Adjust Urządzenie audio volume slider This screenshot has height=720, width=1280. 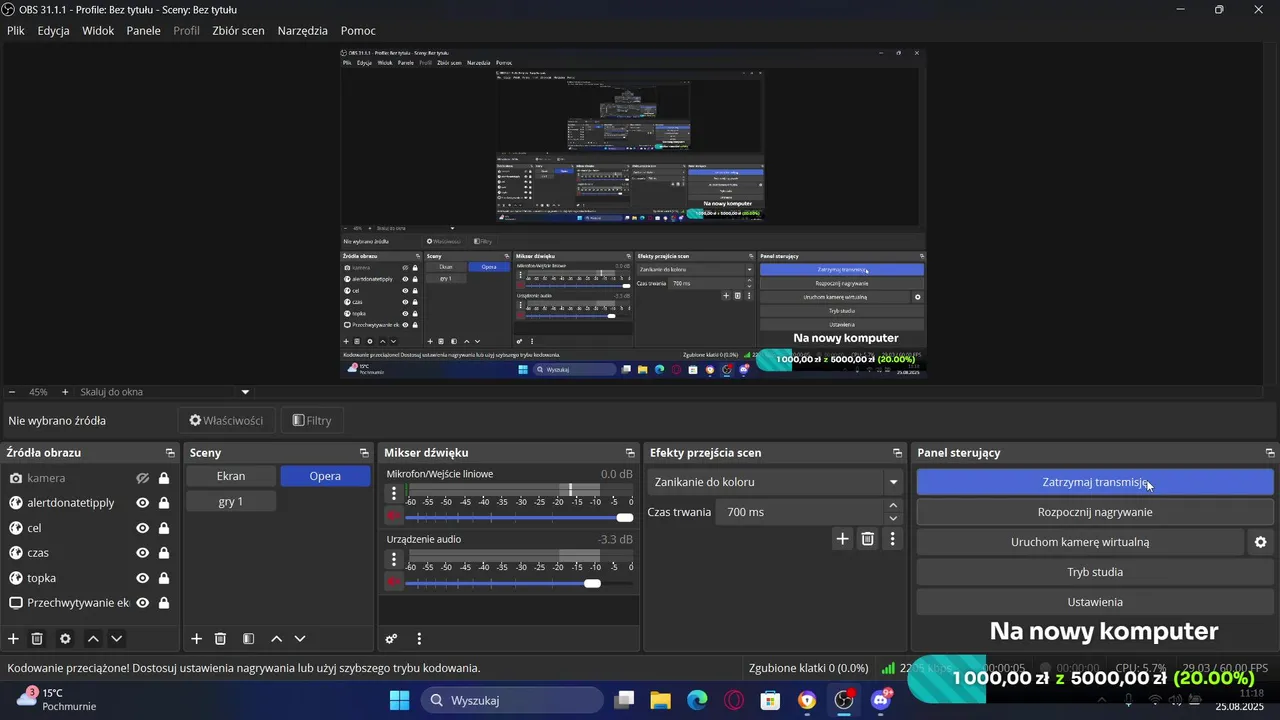[519, 582]
